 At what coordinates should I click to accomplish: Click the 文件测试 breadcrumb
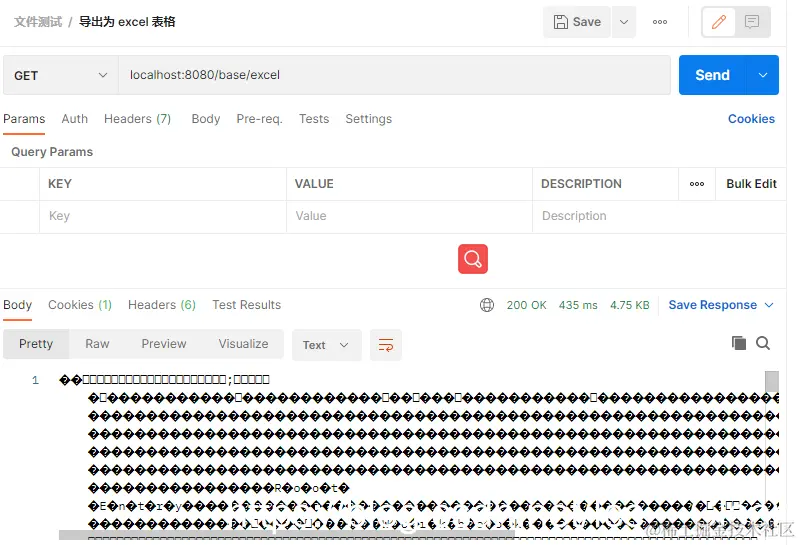[x=38, y=22]
